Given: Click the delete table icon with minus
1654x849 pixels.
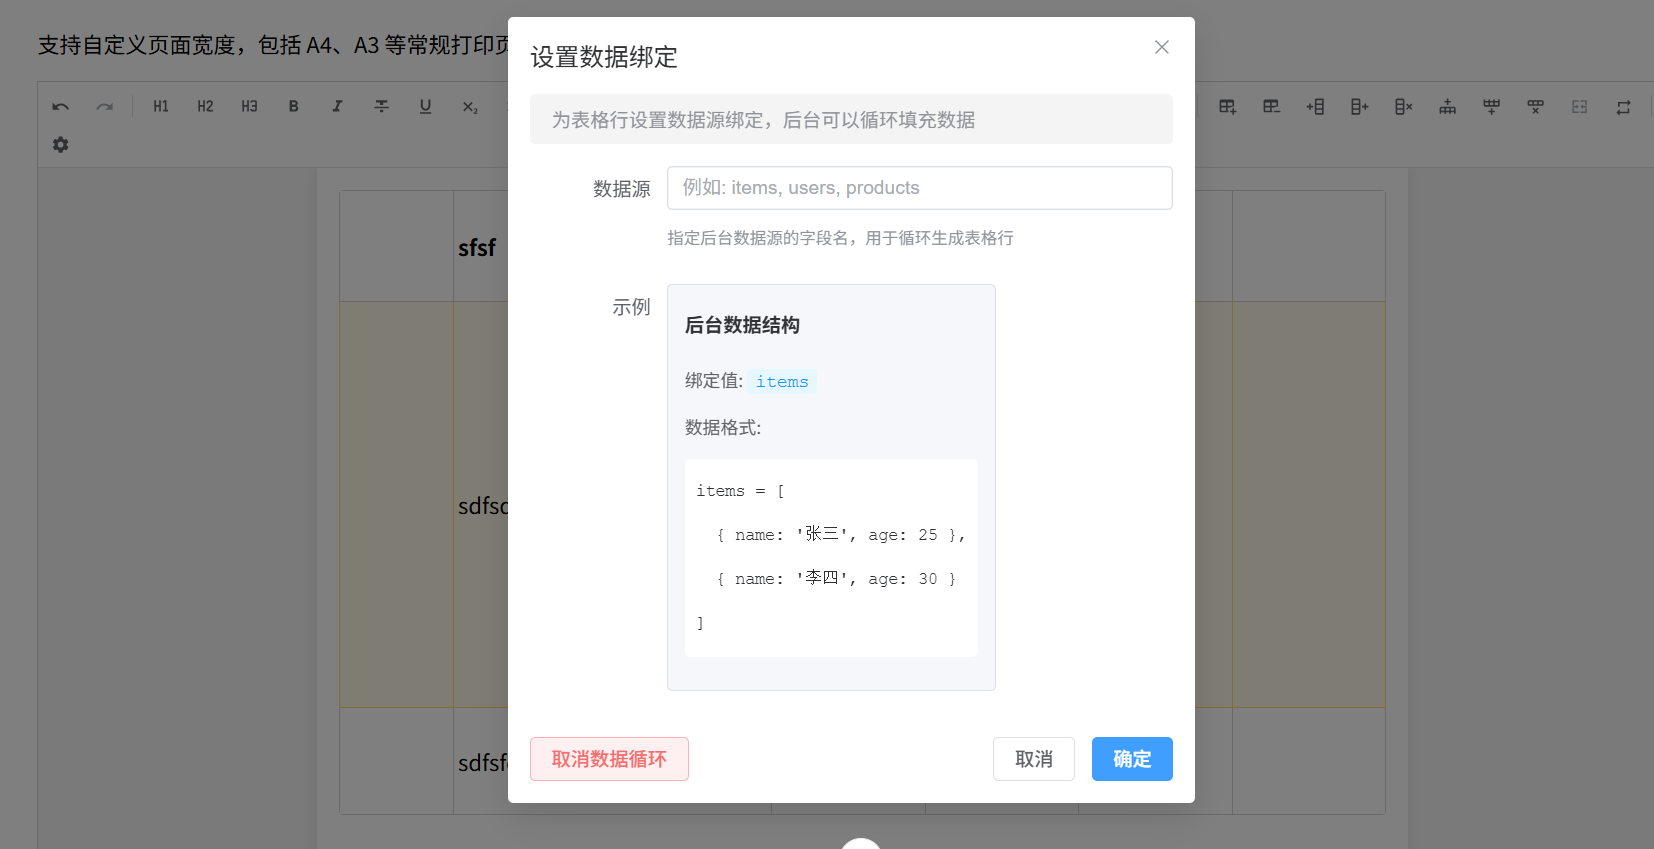Looking at the screenshot, I should tap(1271, 106).
